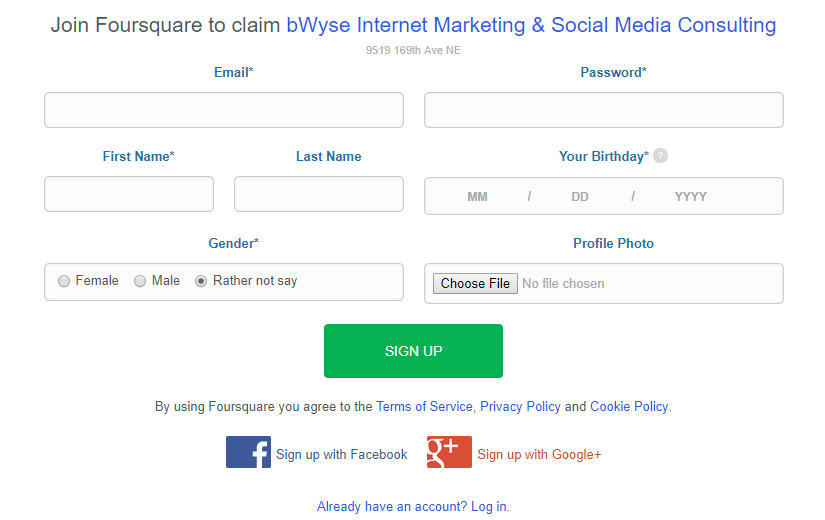Focus the Password input field

(603, 110)
